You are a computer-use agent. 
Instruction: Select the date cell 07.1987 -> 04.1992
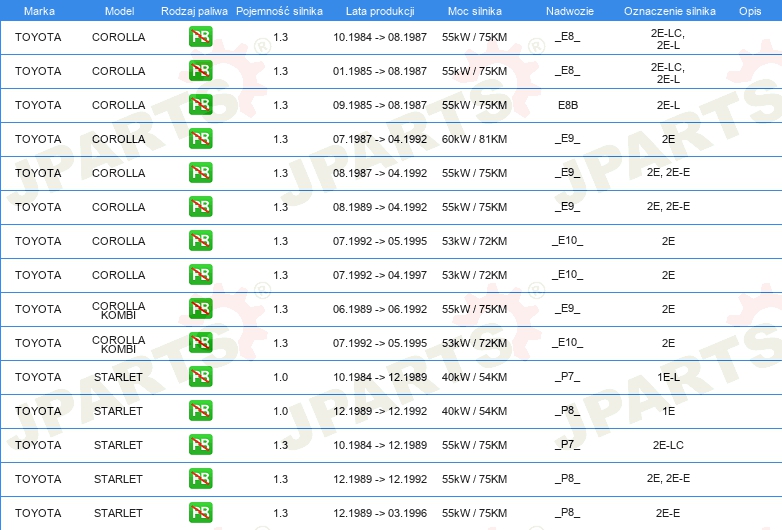[x=380, y=139]
